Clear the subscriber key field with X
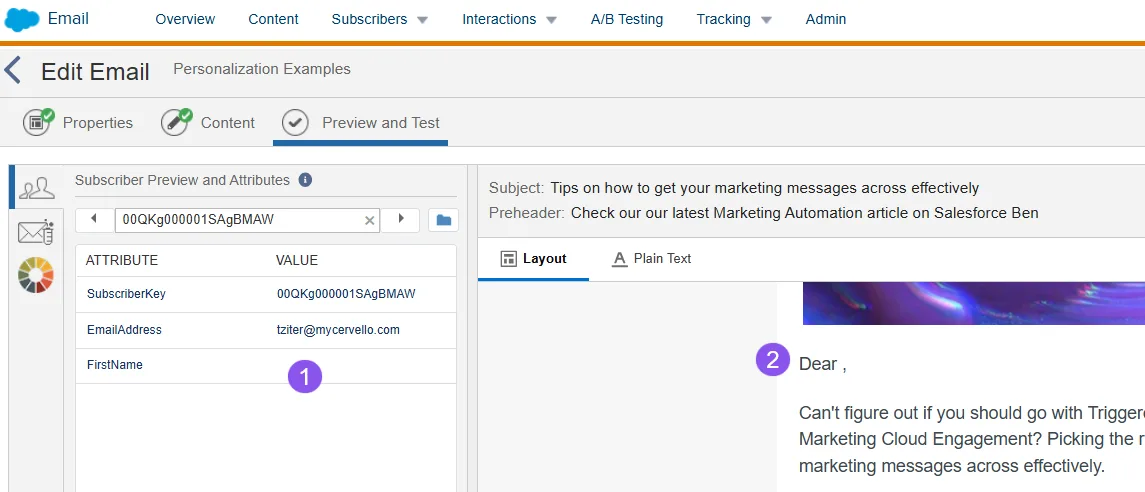This screenshot has height=492, width=1145. (x=369, y=220)
